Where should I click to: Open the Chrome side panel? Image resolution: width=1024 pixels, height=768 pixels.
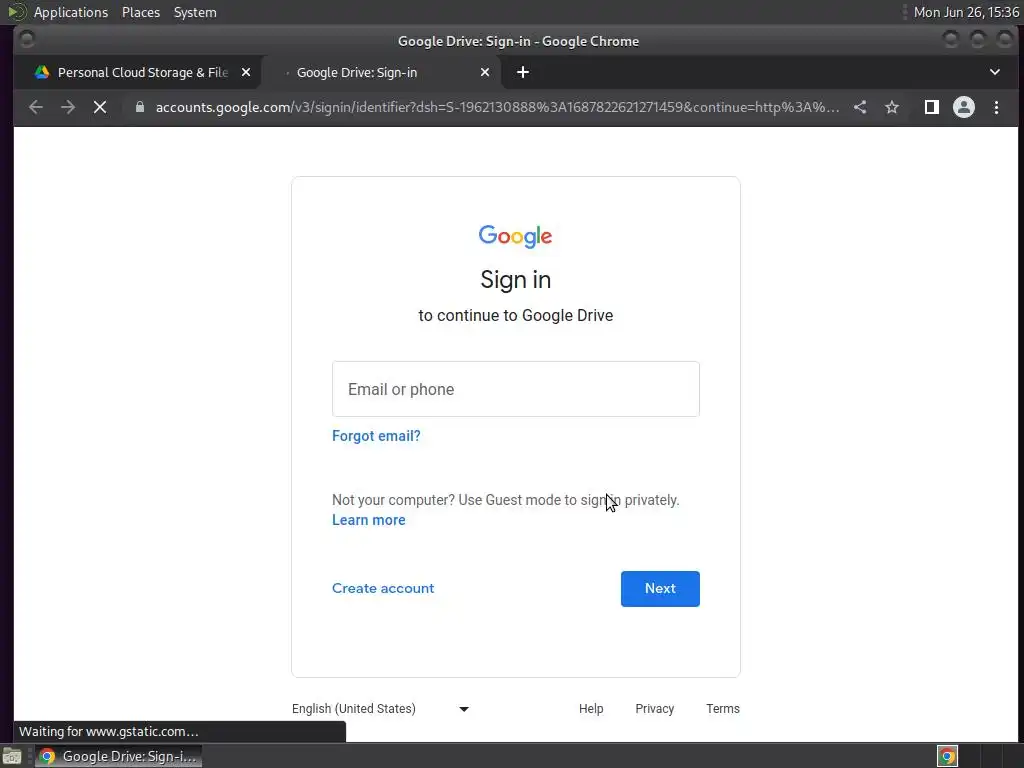tap(932, 107)
